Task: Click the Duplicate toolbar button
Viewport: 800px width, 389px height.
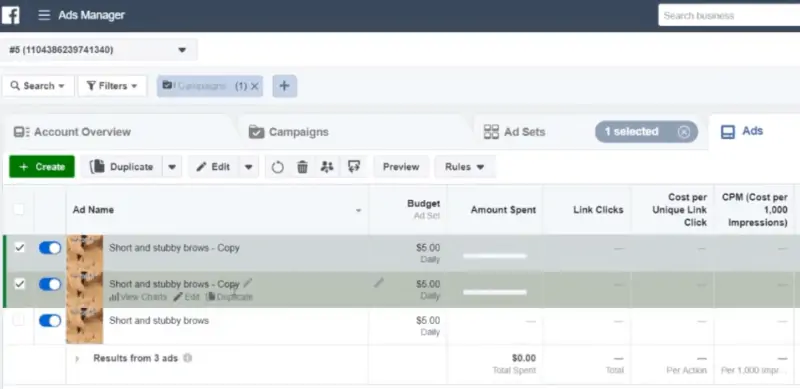Action: (122, 167)
